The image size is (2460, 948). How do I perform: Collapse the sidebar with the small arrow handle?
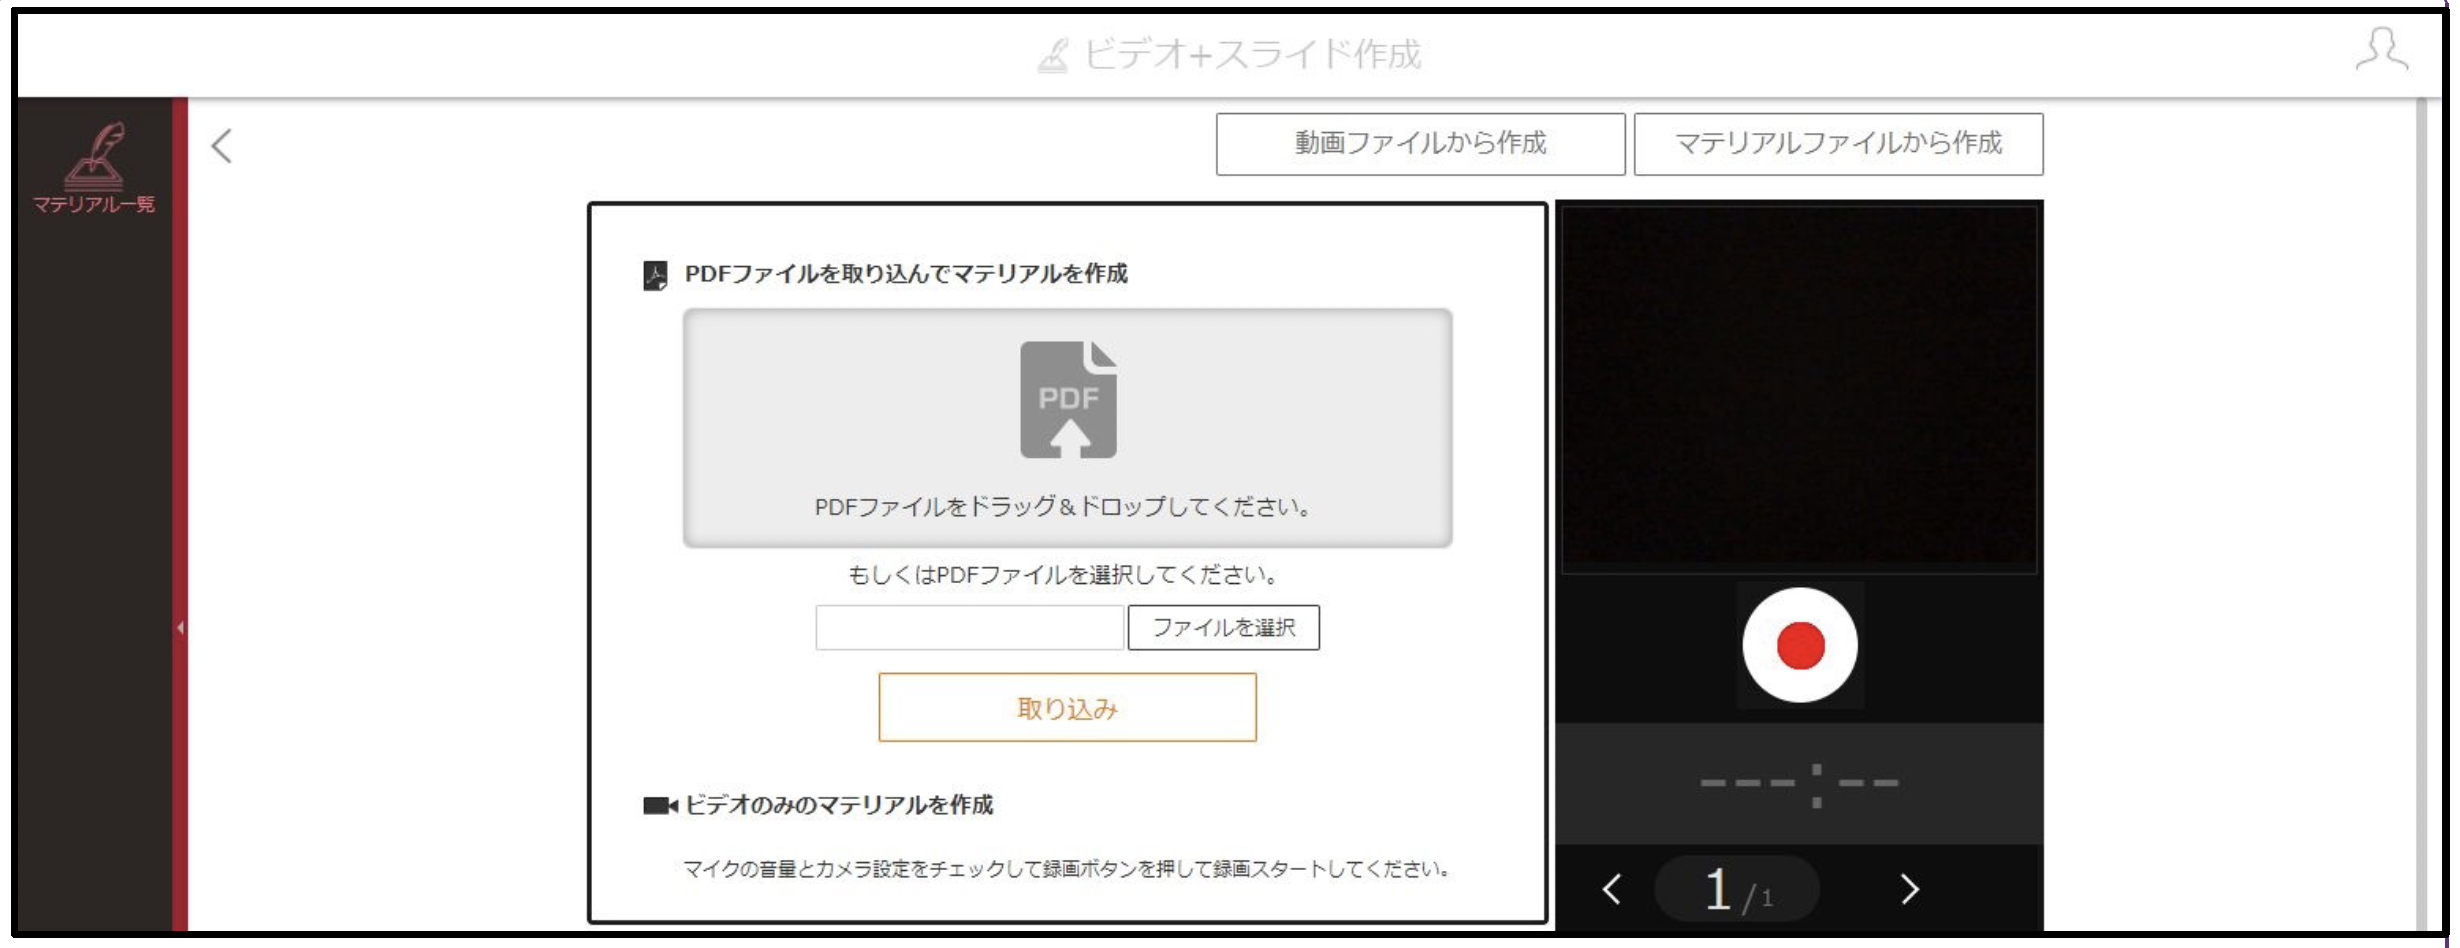point(180,628)
